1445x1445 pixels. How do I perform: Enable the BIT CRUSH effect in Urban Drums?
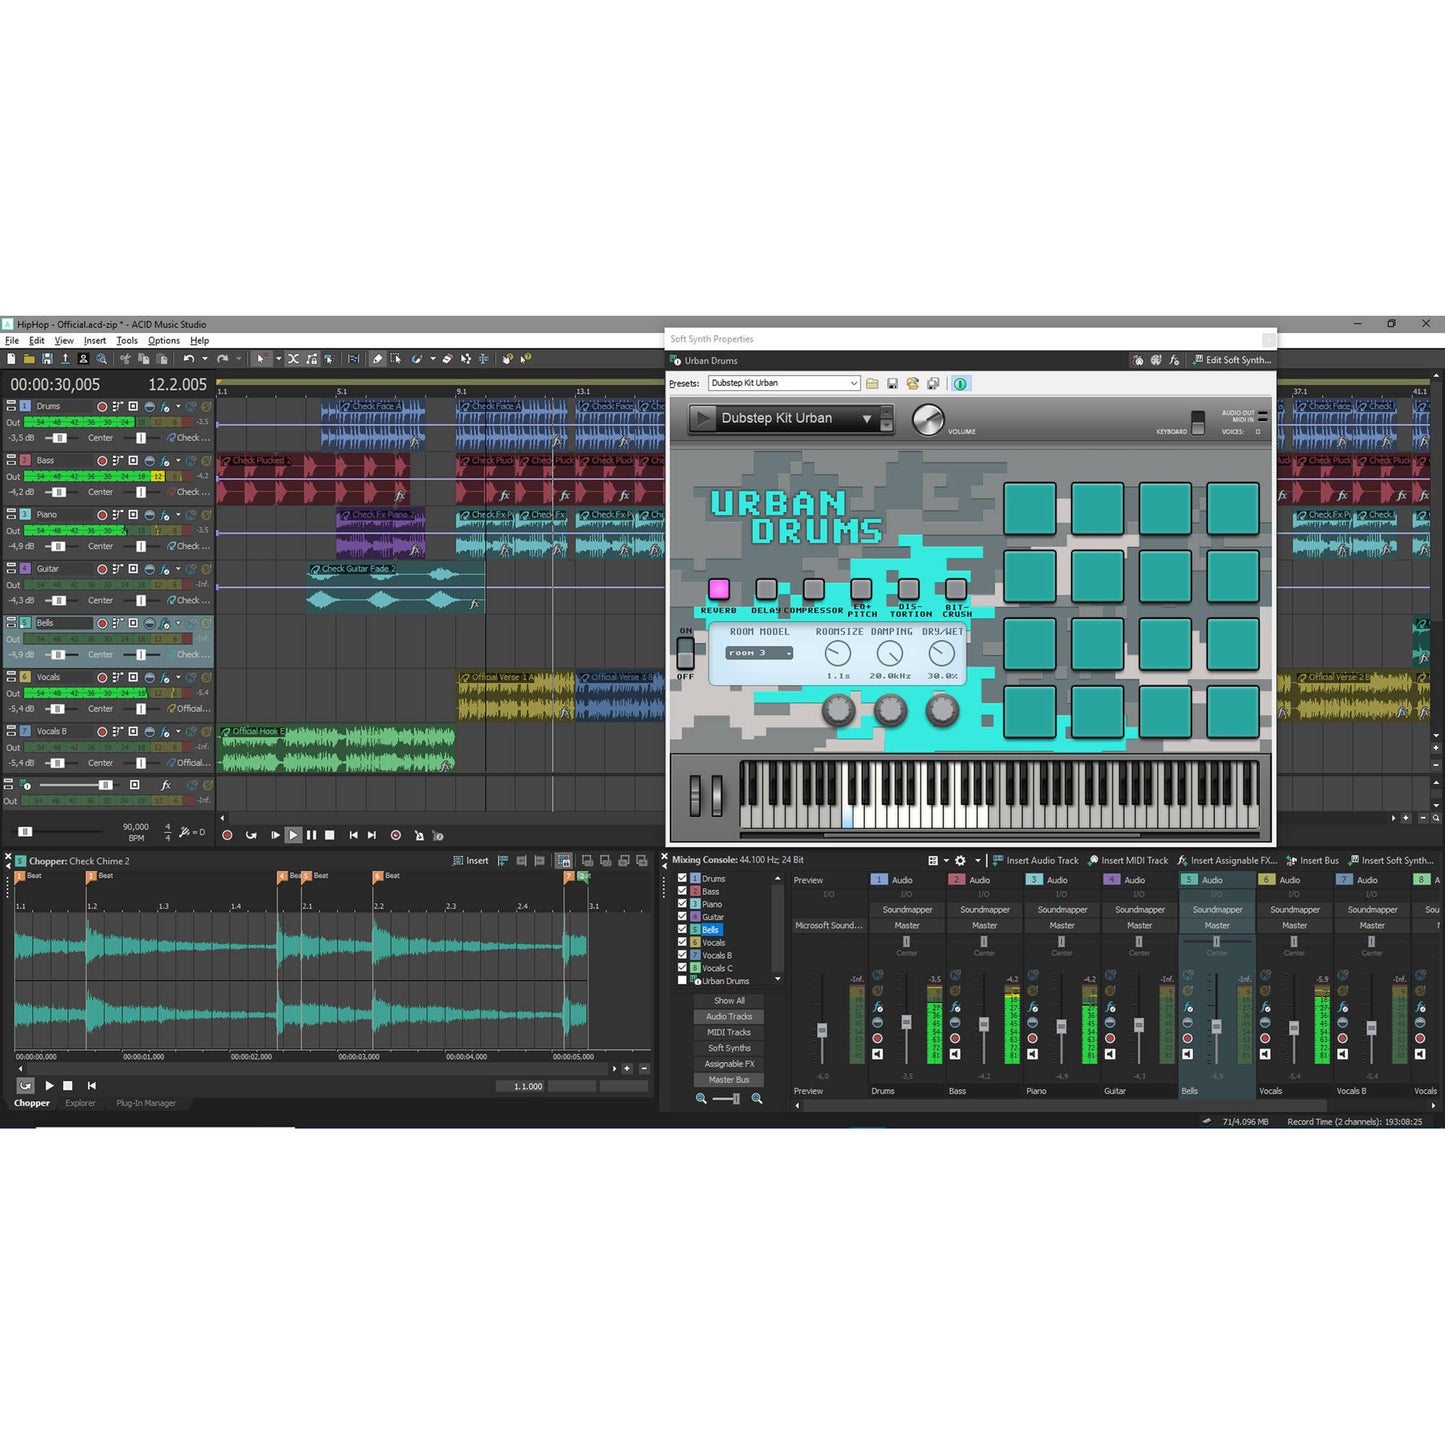point(955,589)
